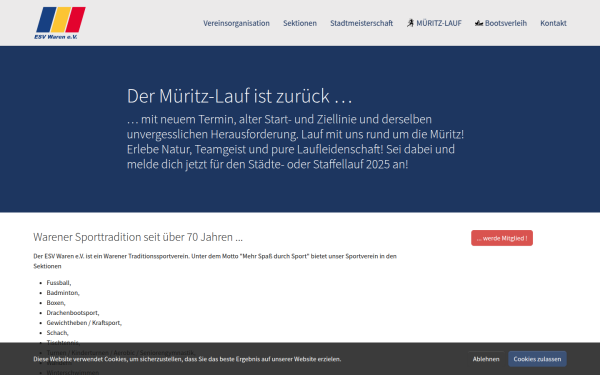Click the 'Der Müritz-Lauf ist zurück …' headline
The image size is (600, 375).
pyautogui.click(x=240, y=96)
